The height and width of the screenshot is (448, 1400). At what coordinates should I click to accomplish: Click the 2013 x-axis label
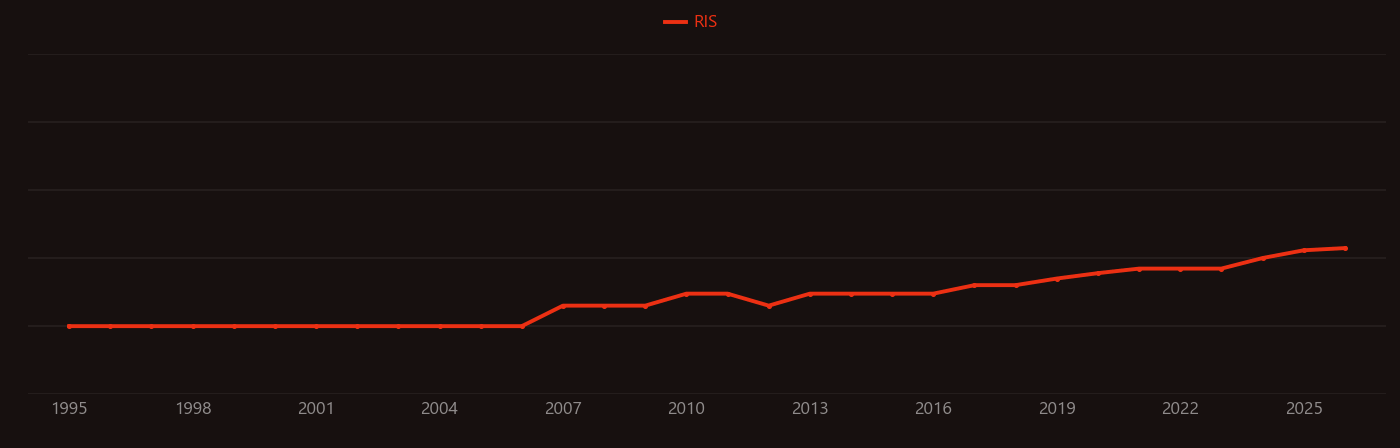click(810, 409)
